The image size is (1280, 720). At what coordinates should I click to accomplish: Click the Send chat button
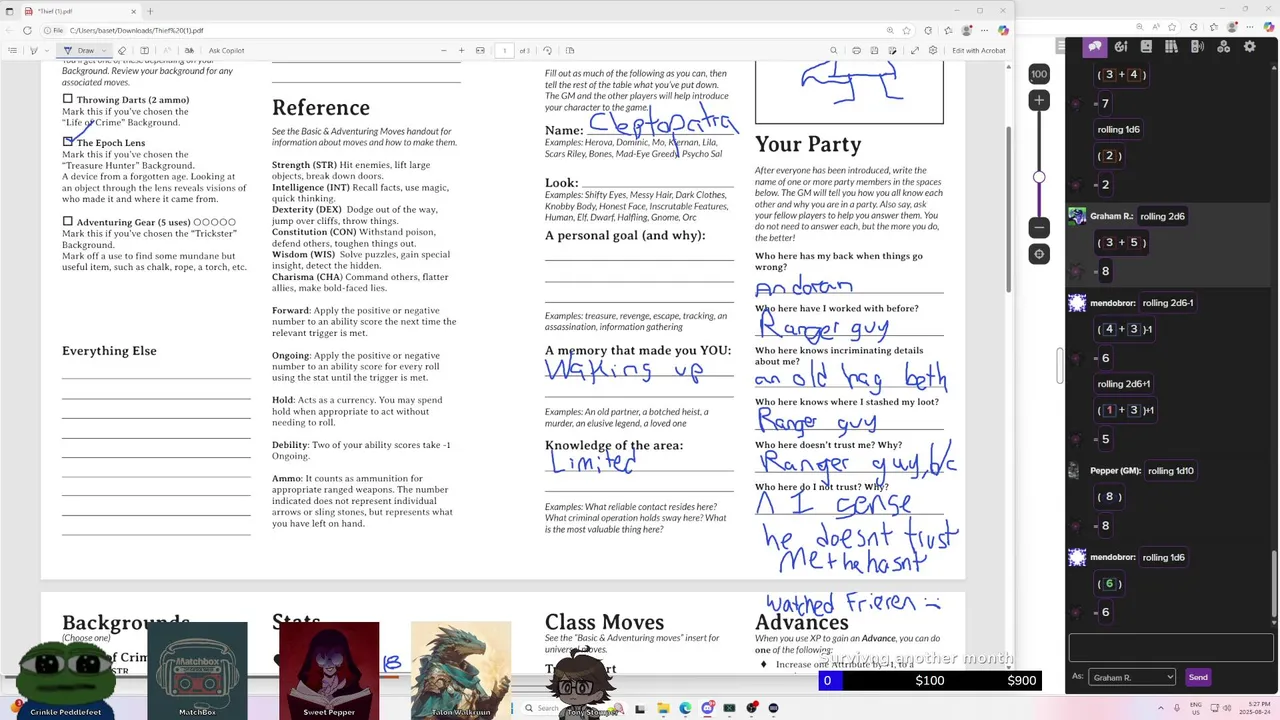coord(1198,677)
